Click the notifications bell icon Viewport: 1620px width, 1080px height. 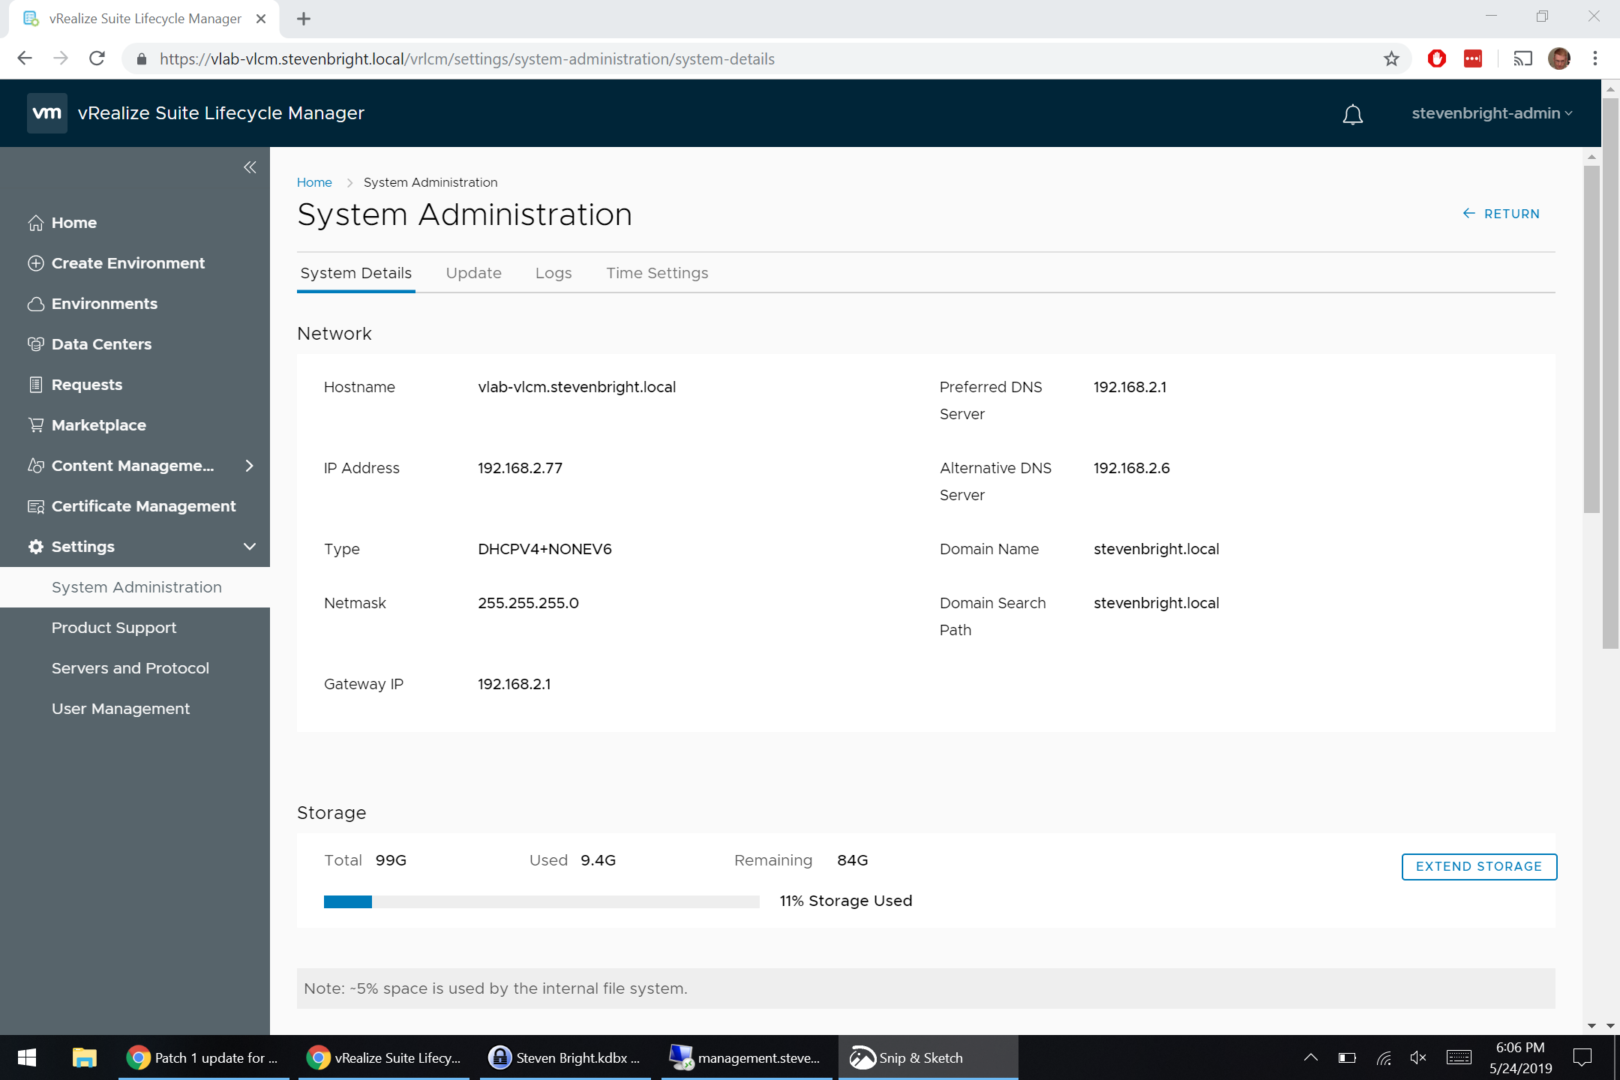[x=1352, y=115]
